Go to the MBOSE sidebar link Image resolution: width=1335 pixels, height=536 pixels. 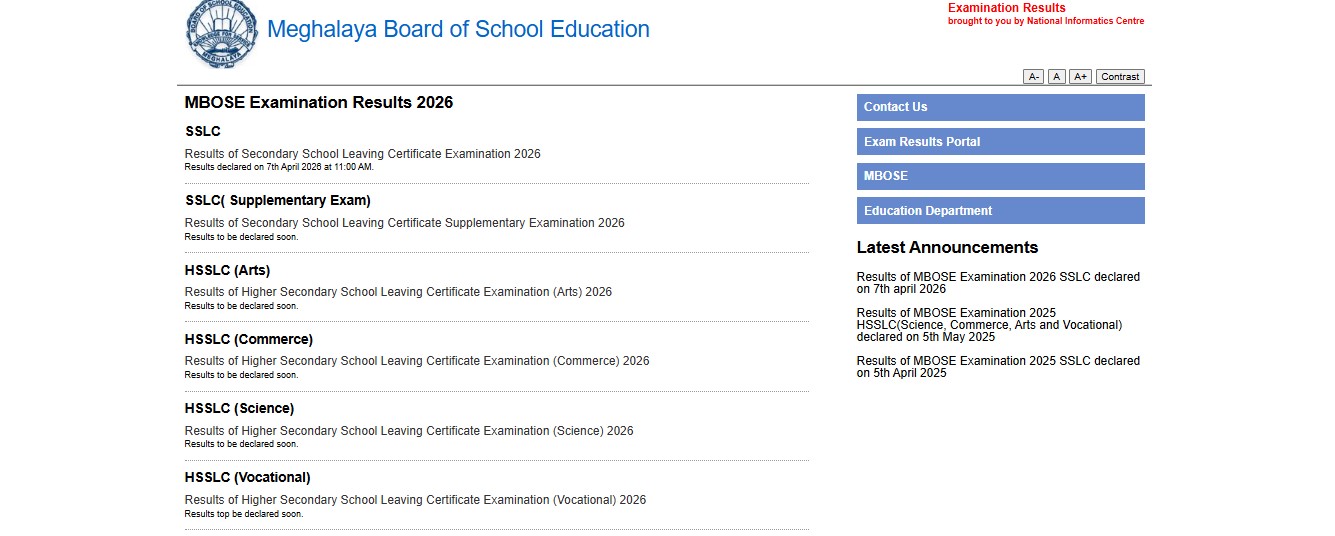pyautogui.click(x=1000, y=176)
